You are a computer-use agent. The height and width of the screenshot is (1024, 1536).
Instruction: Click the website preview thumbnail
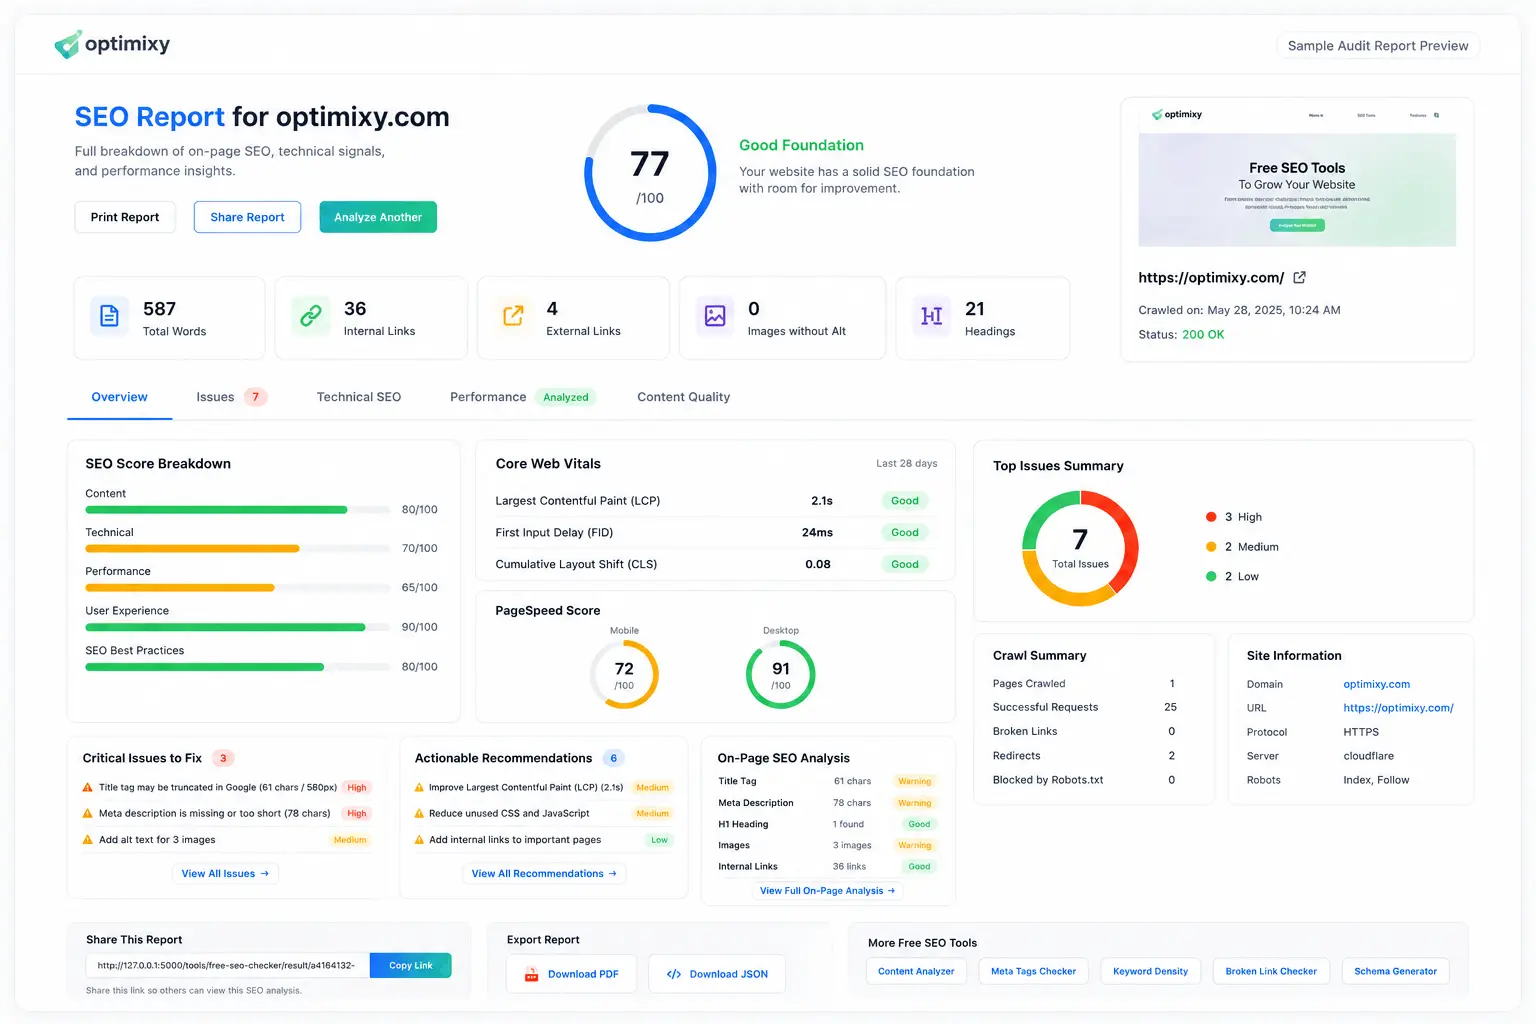click(x=1297, y=172)
